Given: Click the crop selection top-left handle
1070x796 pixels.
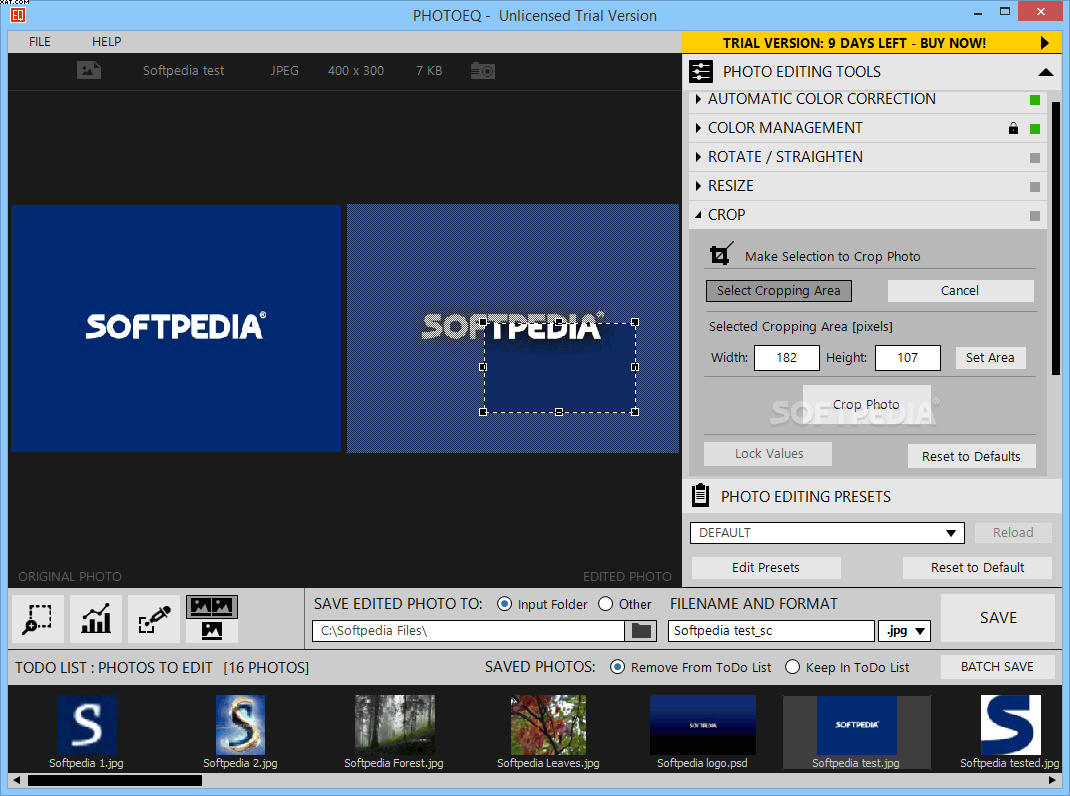Looking at the screenshot, I should [x=483, y=322].
